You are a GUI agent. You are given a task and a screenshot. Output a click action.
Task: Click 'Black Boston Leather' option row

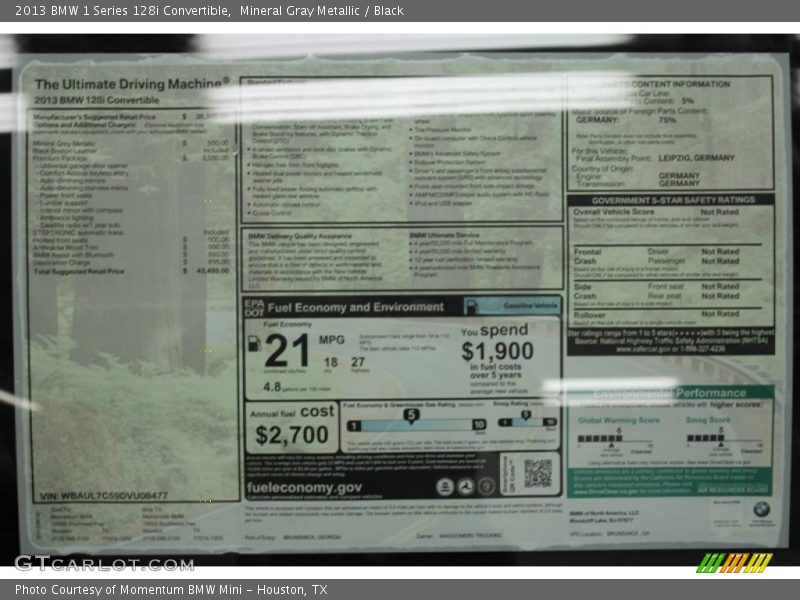(131, 151)
